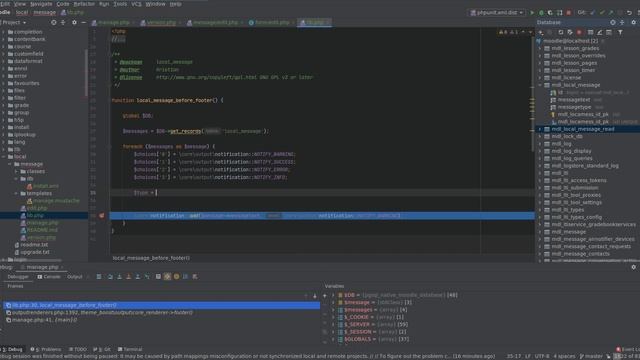
Task: Click the Database panel red stop icon
Action: click(579, 32)
